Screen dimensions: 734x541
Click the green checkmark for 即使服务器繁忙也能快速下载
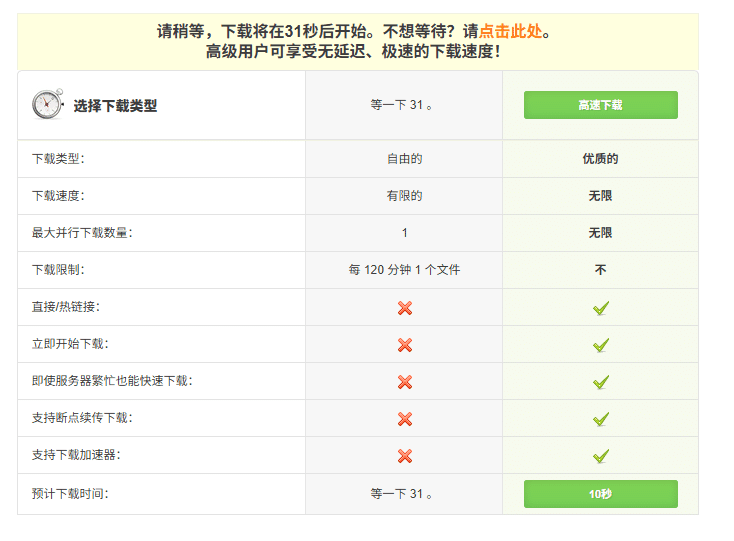click(x=600, y=382)
